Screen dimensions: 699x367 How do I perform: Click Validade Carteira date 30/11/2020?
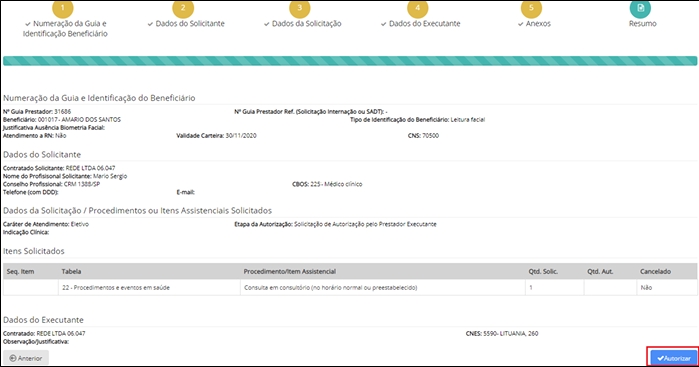241,136
